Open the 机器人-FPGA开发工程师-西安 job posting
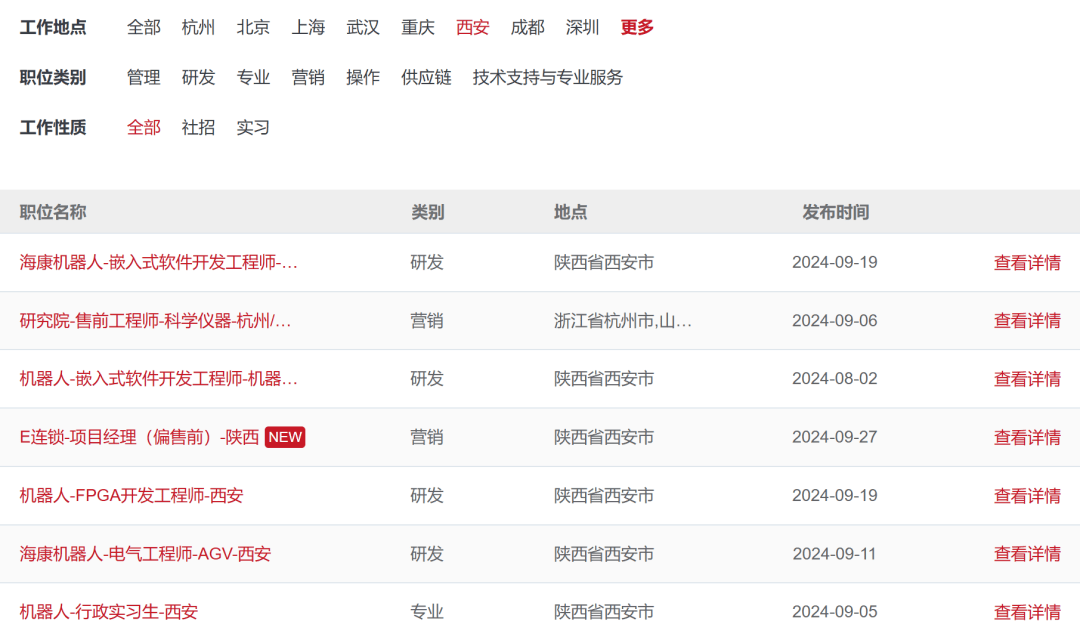The image size is (1080, 640). click(132, 495)
